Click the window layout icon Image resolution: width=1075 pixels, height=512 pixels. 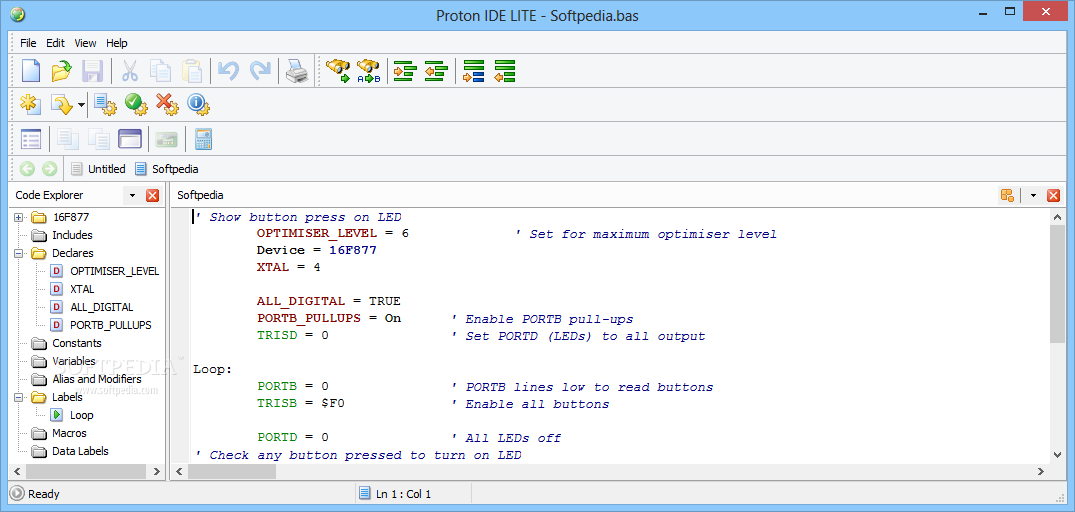130,138
